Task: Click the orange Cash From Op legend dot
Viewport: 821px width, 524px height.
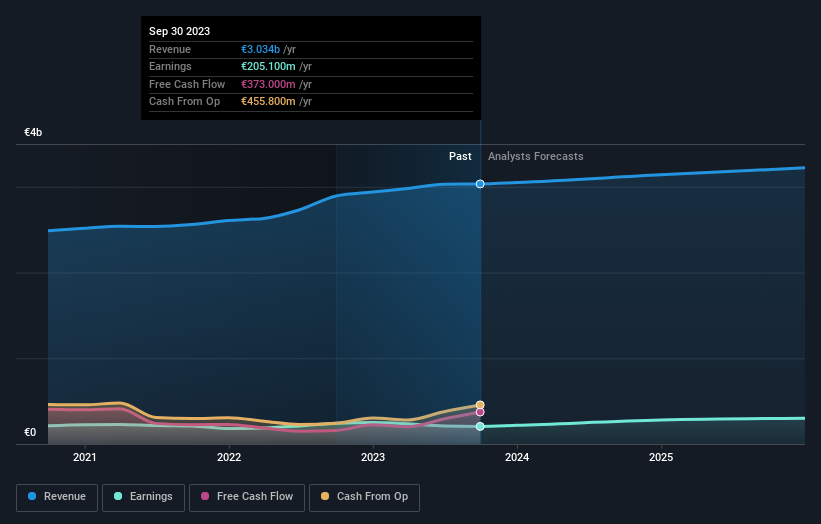Action: point(325,496)
